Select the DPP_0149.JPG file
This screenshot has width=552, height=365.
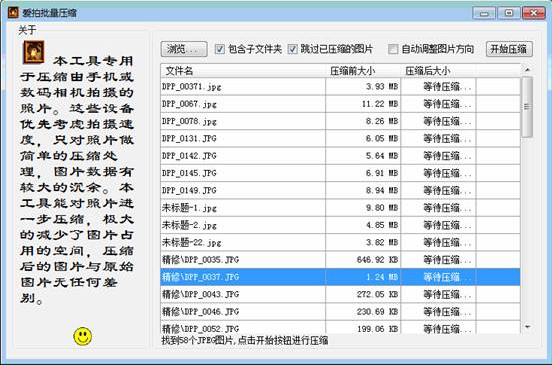(x=340, y=190)
